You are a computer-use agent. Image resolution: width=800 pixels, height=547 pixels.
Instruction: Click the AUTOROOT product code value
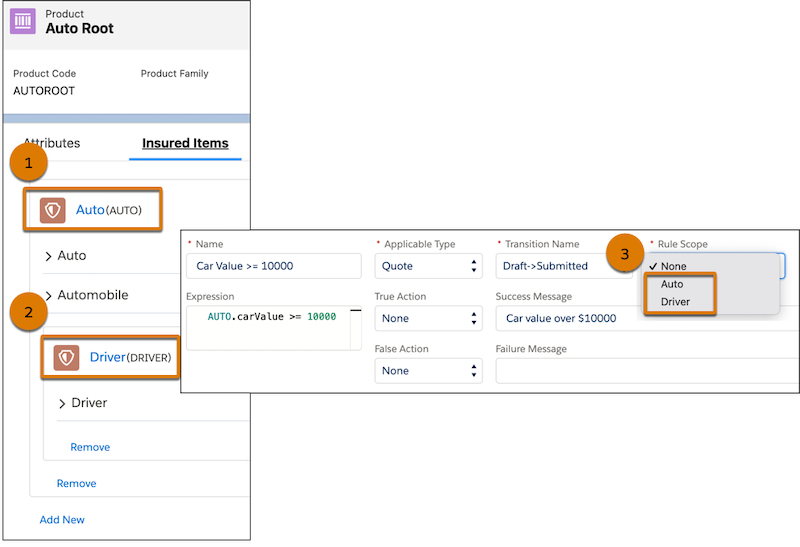pos(44,91)
